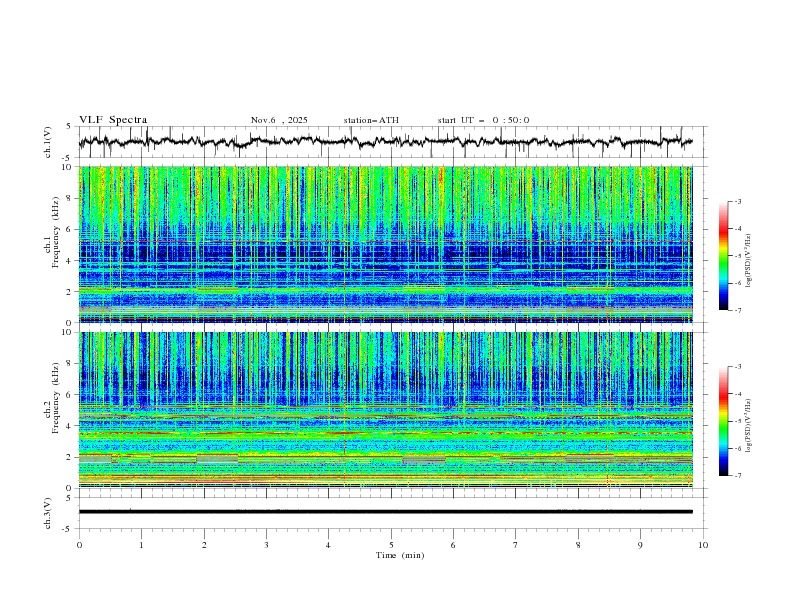Click inside the ch.2 spectrogram panel
Image resolution: width=792 pixels, height=612 pixels.
[385, 410]
